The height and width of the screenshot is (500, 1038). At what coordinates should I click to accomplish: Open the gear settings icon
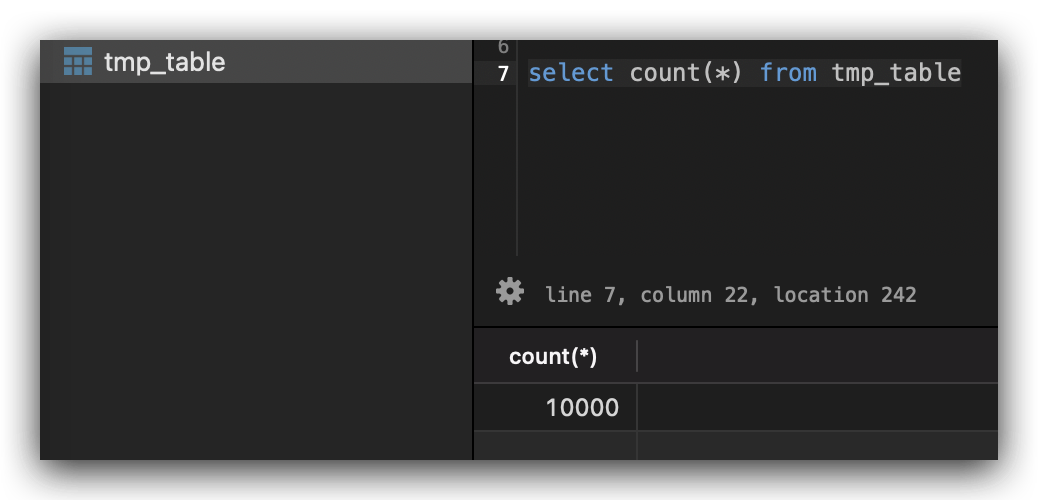point(510,292)
